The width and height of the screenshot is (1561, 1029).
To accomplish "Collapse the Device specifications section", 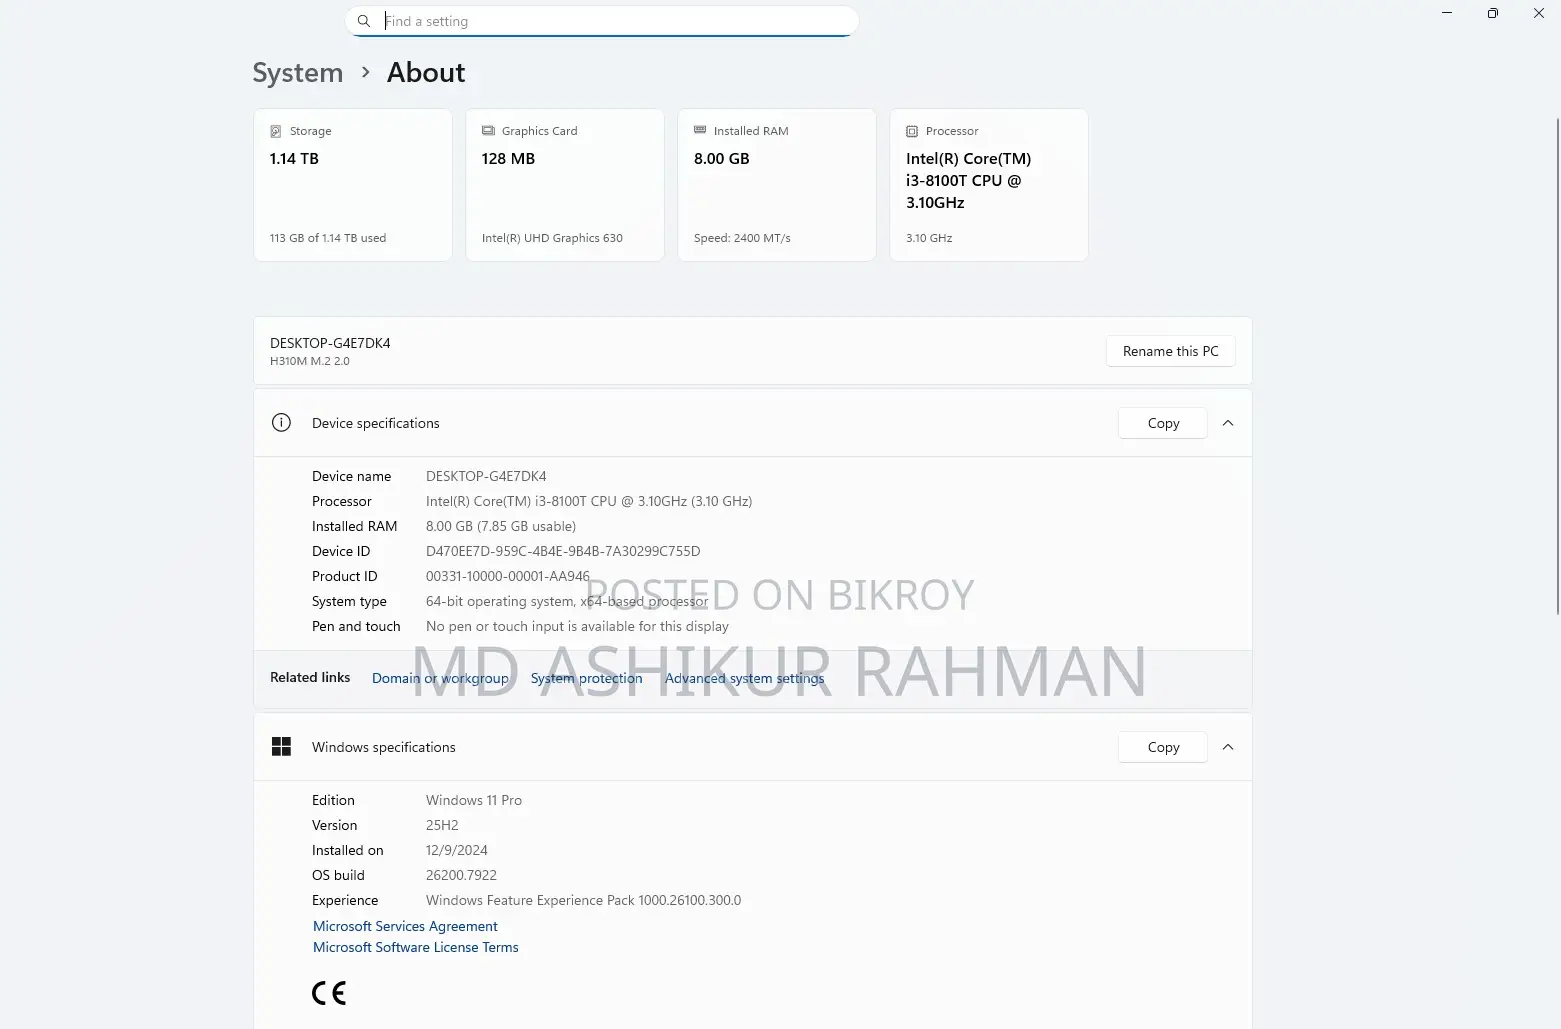I will pos(1228,423).
